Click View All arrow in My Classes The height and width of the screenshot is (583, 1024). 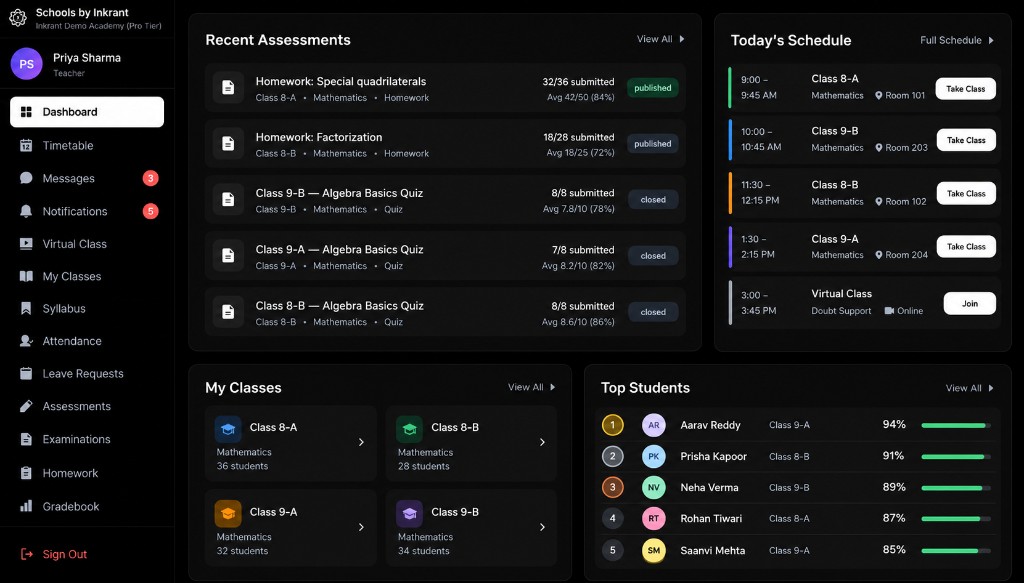coord(552,387)
